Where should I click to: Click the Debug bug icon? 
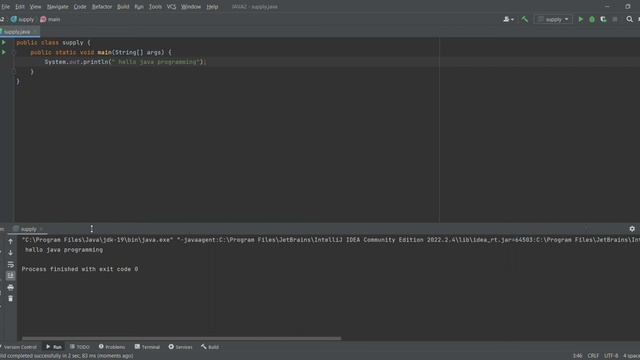[x=592, y=19]
